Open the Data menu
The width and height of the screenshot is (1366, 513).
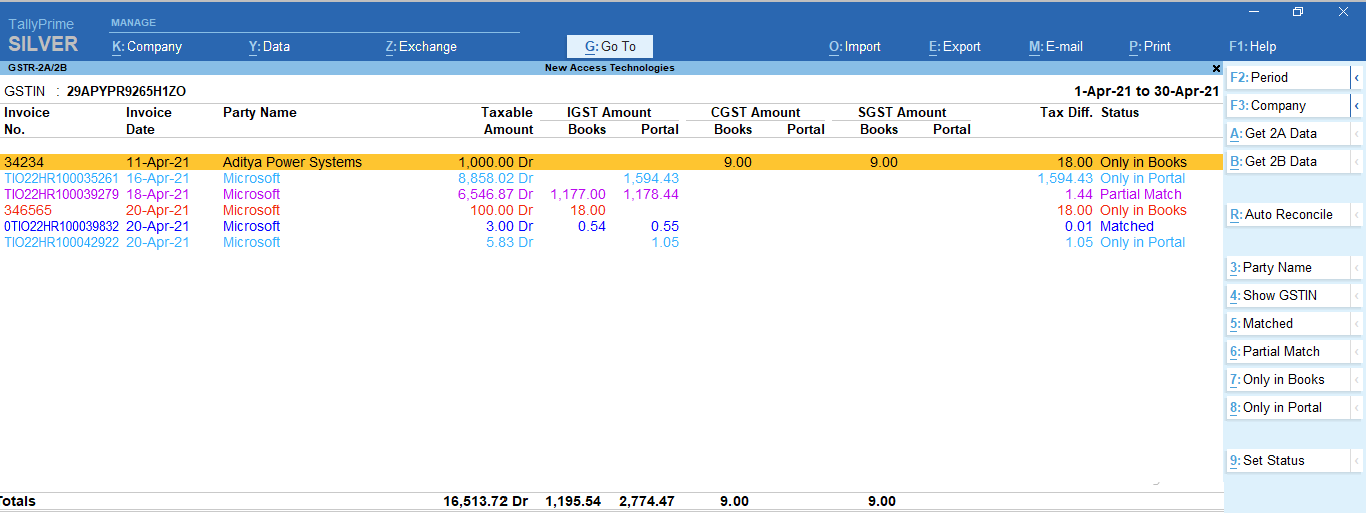pos(269,46)
